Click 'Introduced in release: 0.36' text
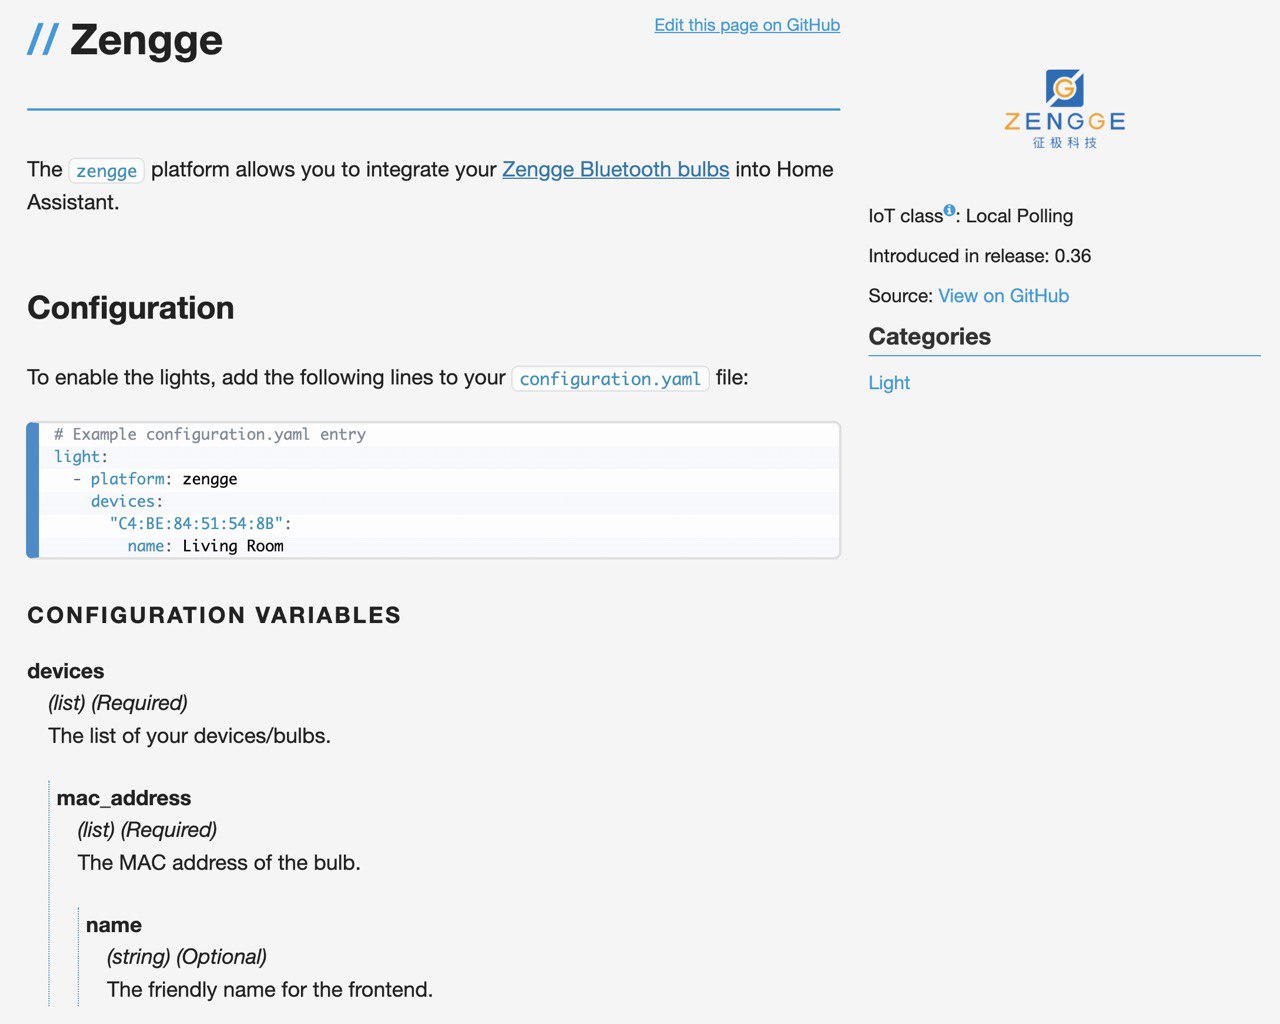This screenshot has height=1024, width=1280. (980, 256)
